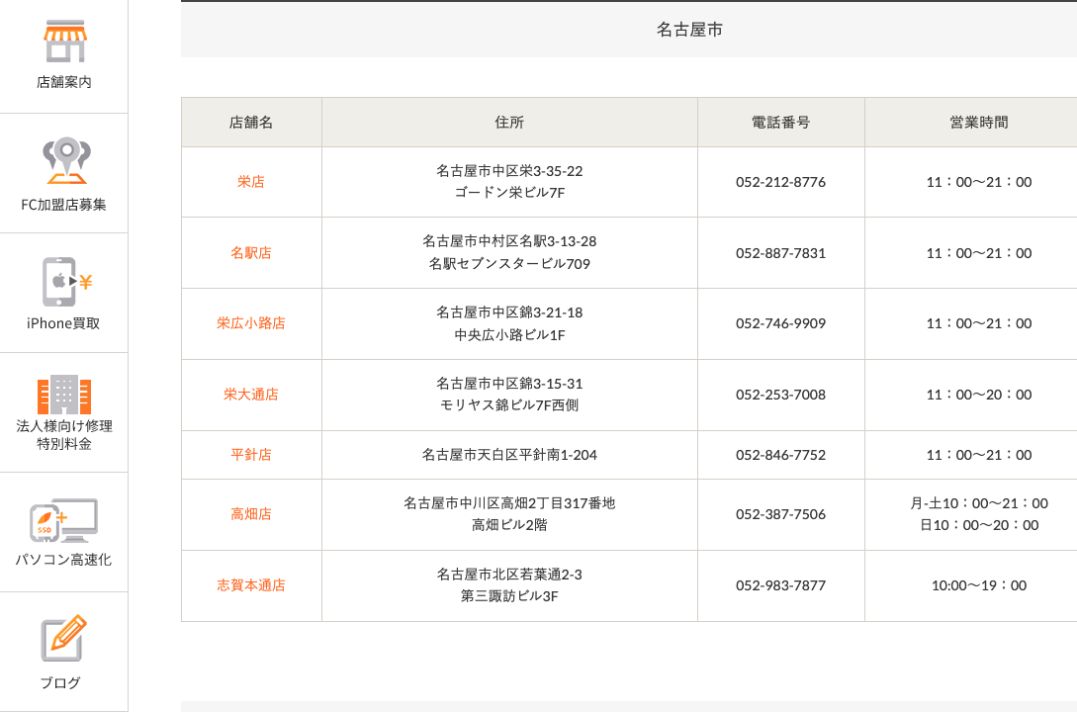Select 志賀本通店 hours 10:00〜19：00
Image resolution: width=1077 pixels, height=712 pixels.
[979, 586]
